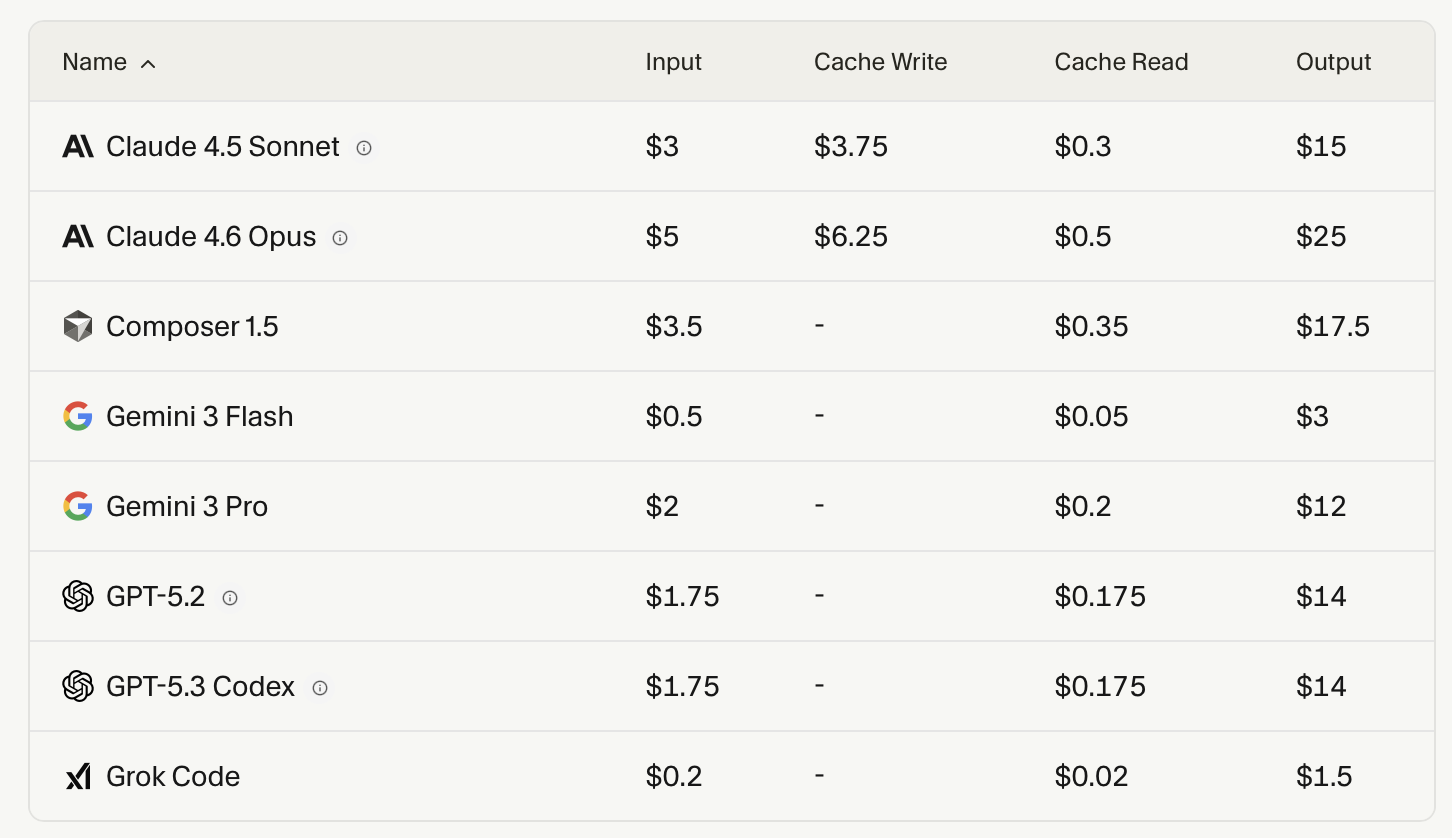Click the Composer 1.5 cube icon
Screen dimensions: 1452x838
click(x=77, y=327)
